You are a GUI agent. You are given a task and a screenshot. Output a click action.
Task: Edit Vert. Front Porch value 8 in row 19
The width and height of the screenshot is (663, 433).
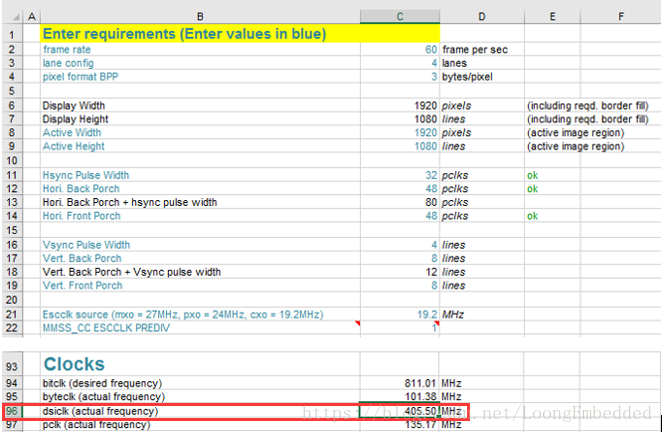[400, 285]
